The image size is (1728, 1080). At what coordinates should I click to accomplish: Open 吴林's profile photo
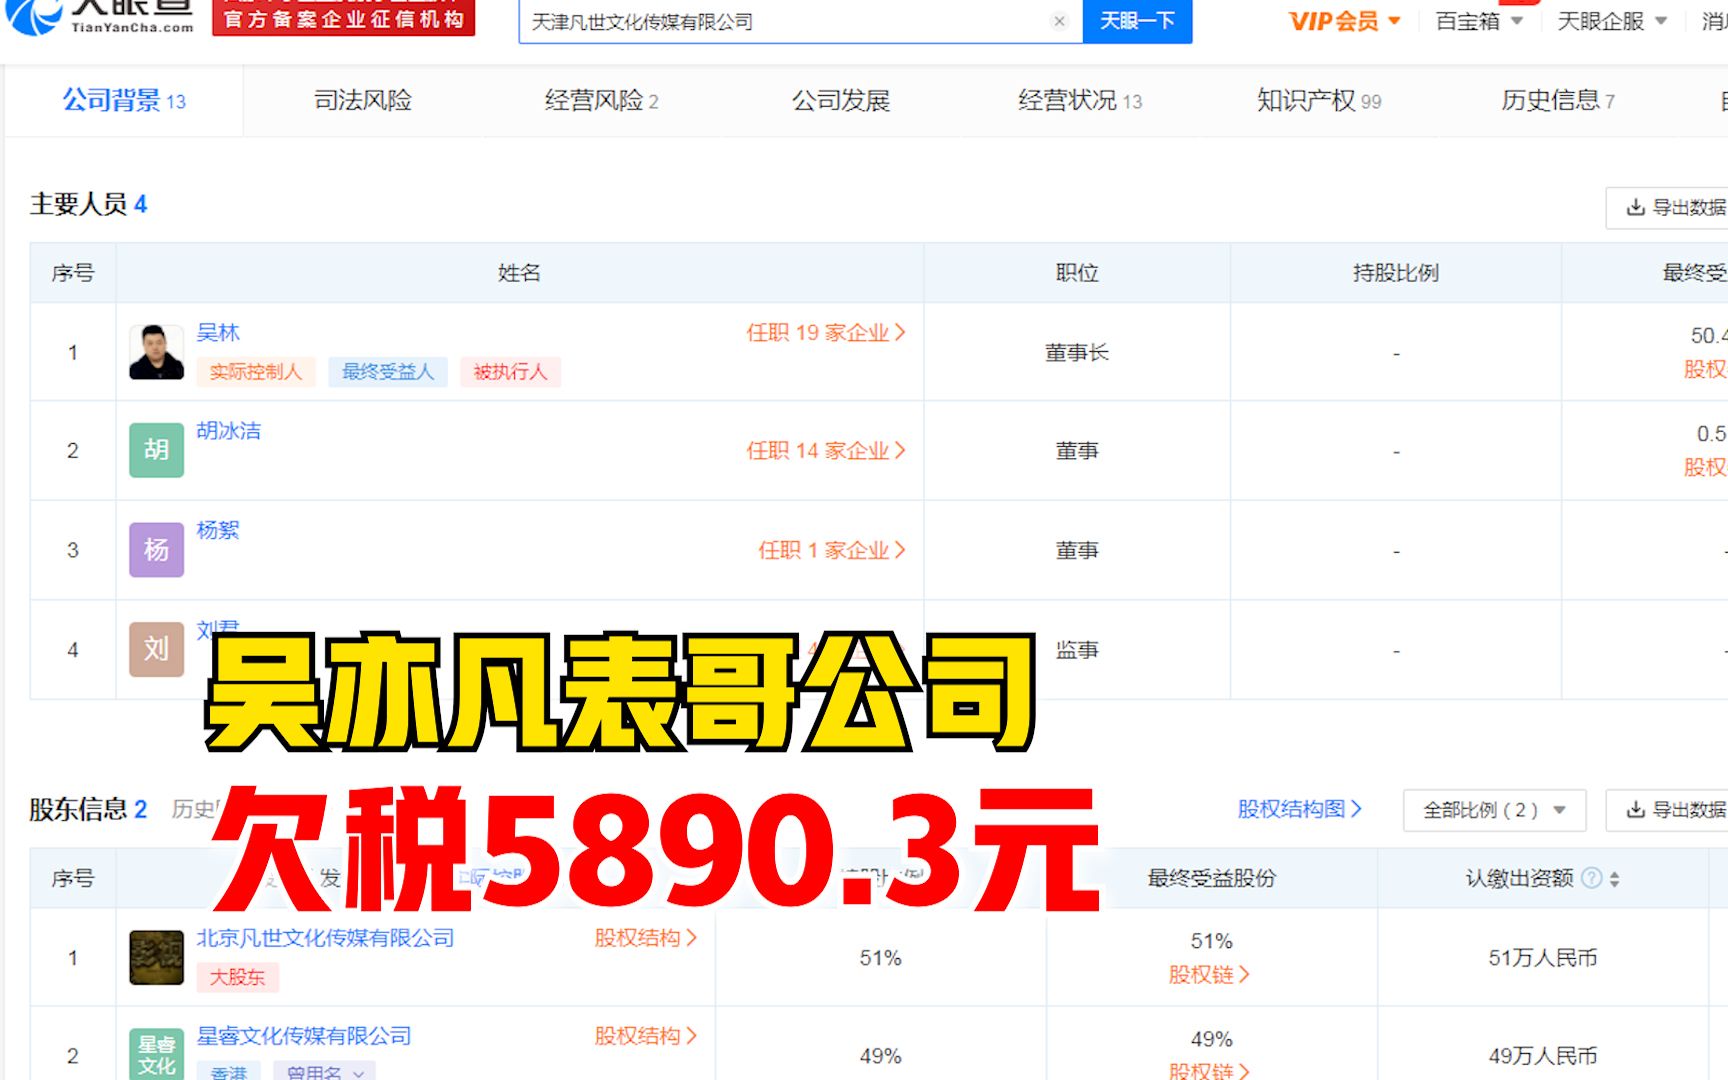tap(157, 352)
